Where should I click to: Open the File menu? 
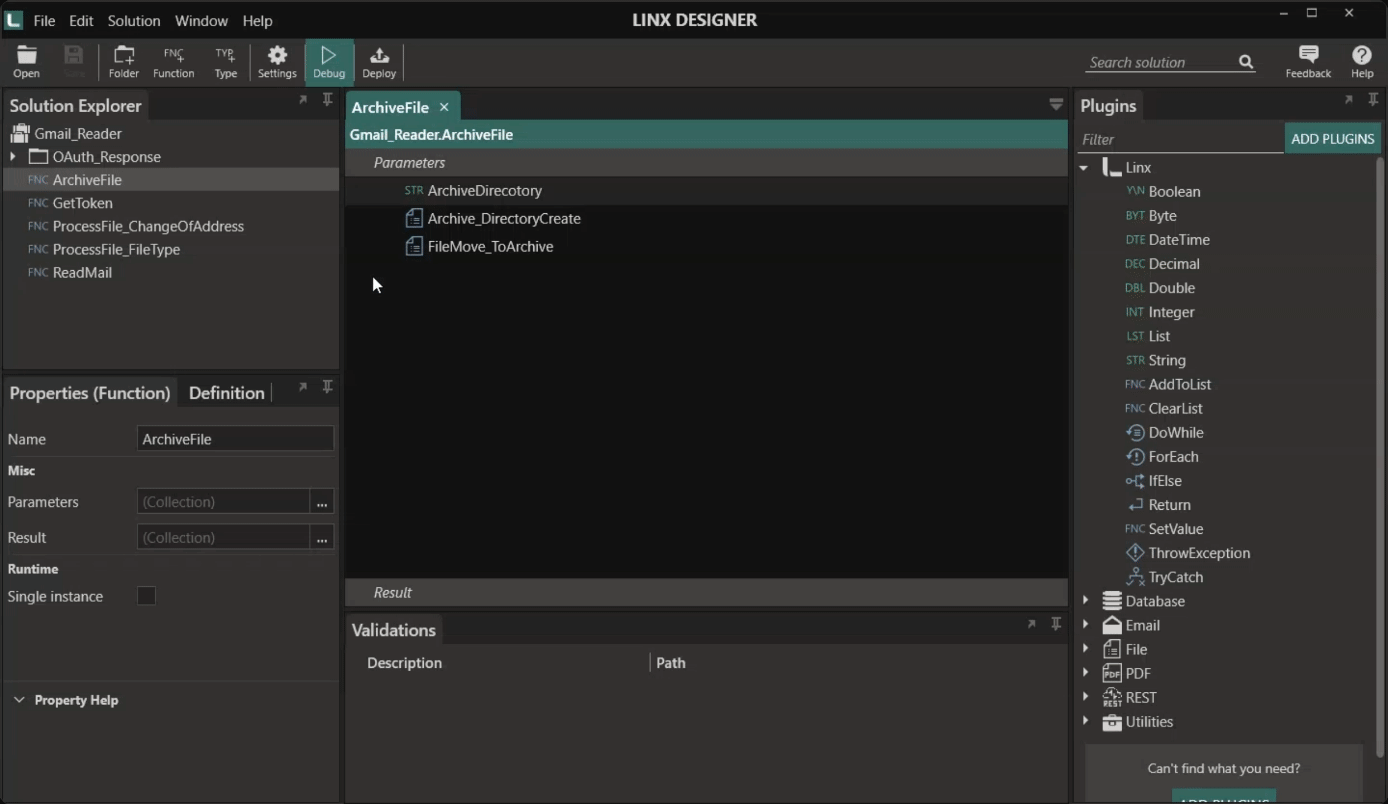tap(44, 20)
